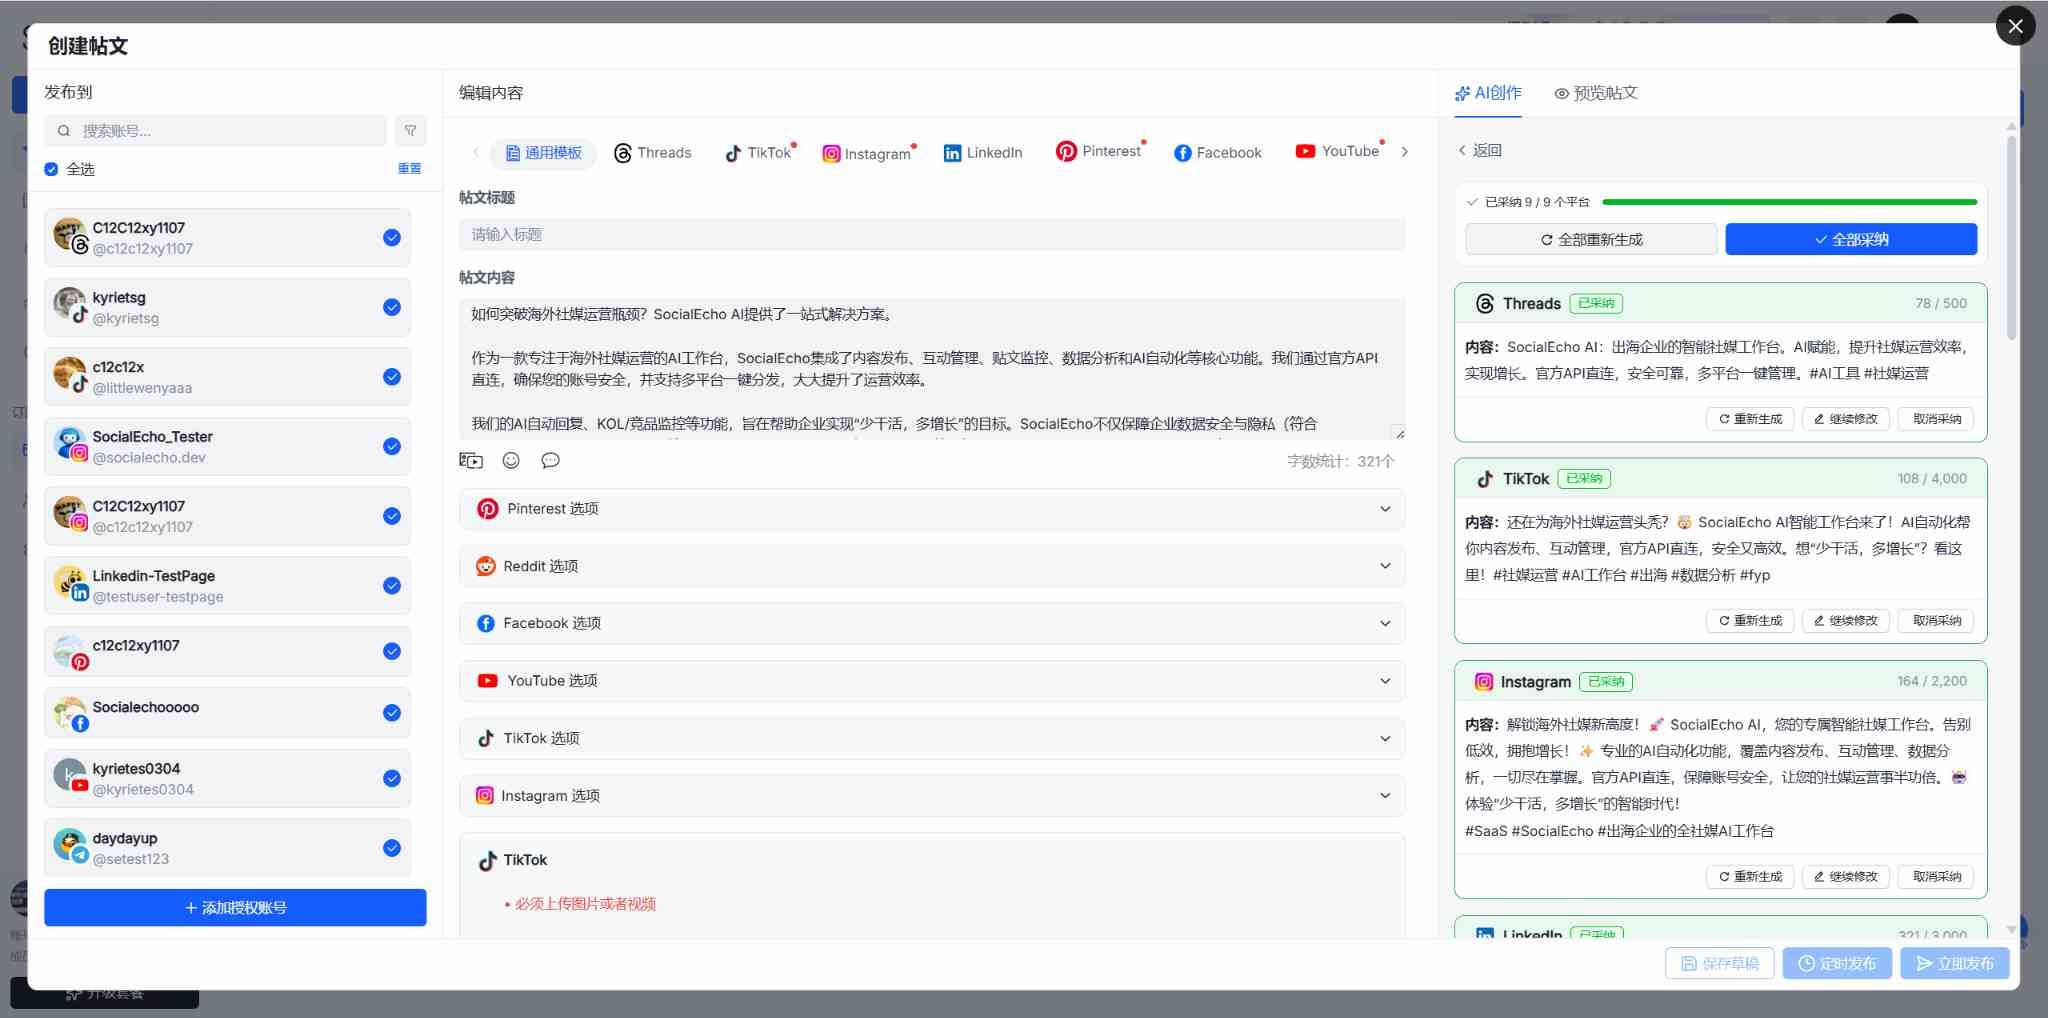
Task: Click the Instagram logo in the AI result card
Action: [x=1484, y=682]
